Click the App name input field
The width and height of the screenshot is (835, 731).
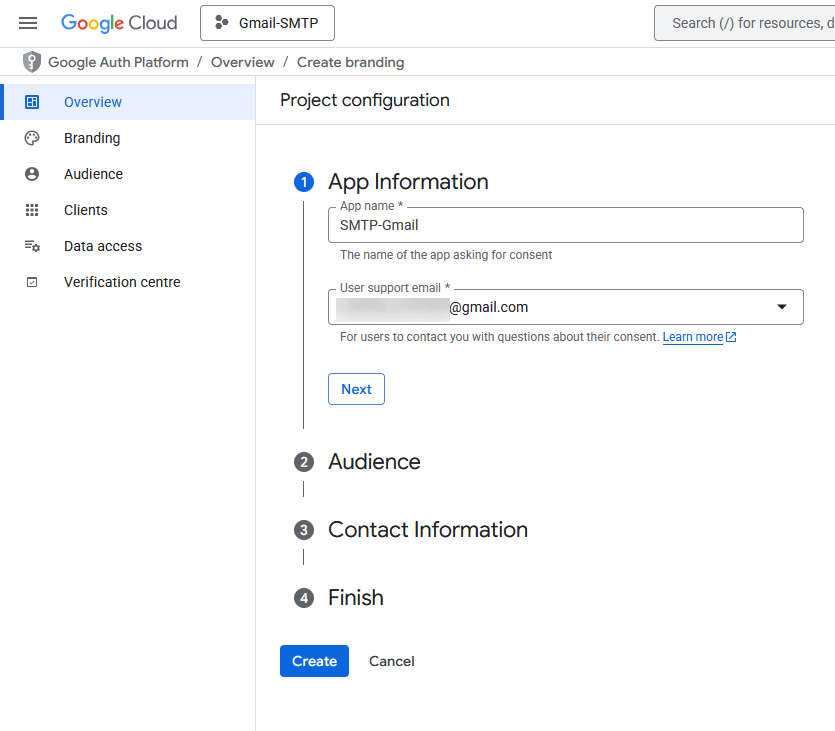click(x=565, y=225)
